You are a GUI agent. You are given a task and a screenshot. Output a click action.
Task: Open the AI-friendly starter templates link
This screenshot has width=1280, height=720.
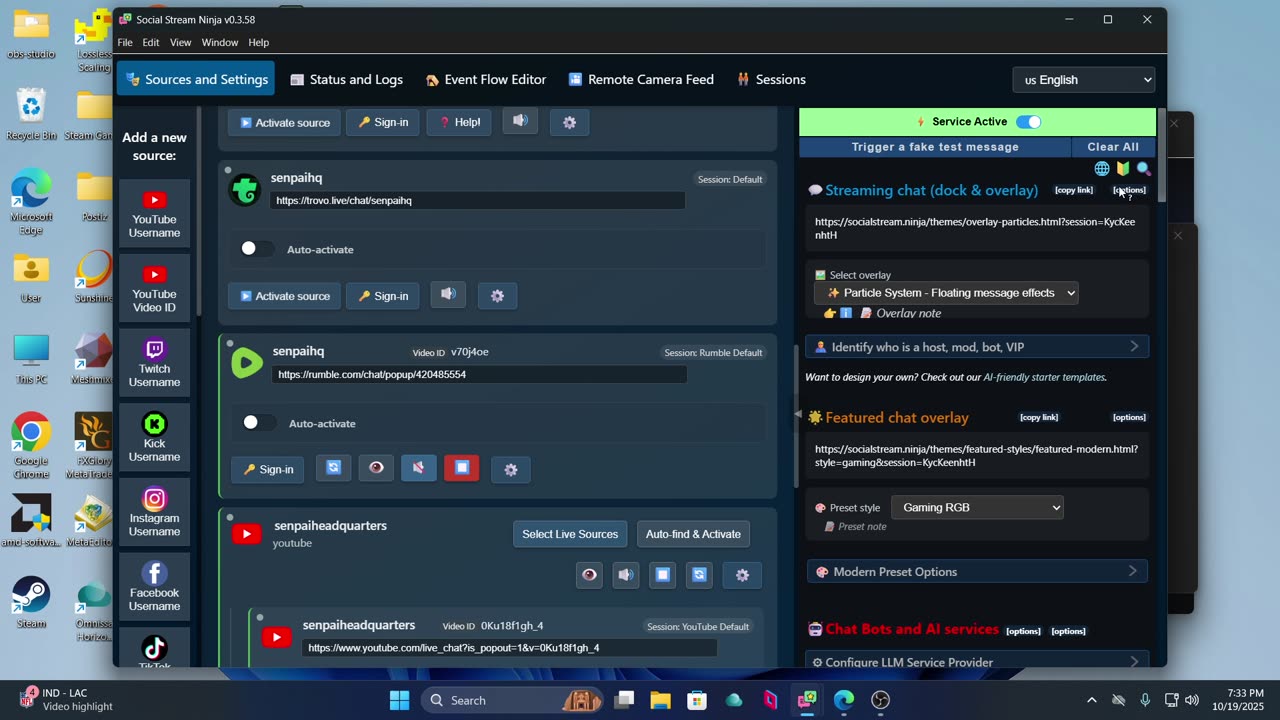(x=1044, y=377)
